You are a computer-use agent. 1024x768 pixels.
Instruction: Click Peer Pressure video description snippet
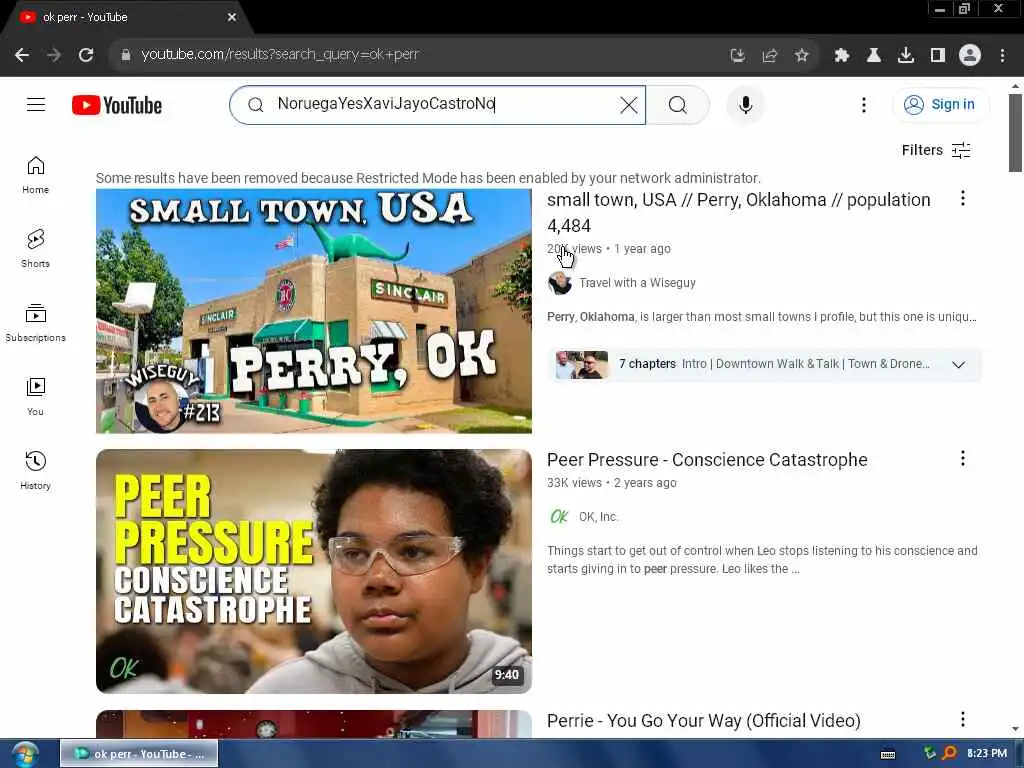(762, 560)
